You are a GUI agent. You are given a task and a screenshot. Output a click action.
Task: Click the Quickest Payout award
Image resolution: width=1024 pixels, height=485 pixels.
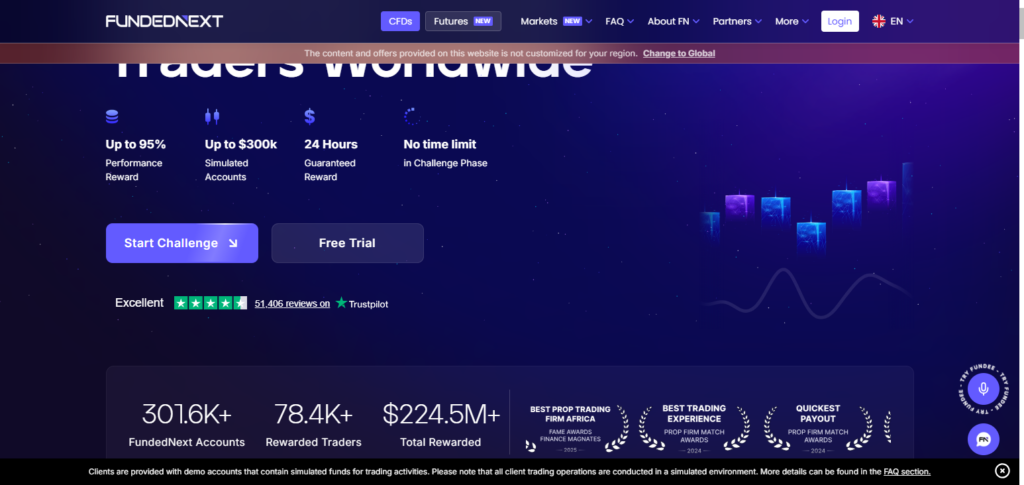[818, 429]
